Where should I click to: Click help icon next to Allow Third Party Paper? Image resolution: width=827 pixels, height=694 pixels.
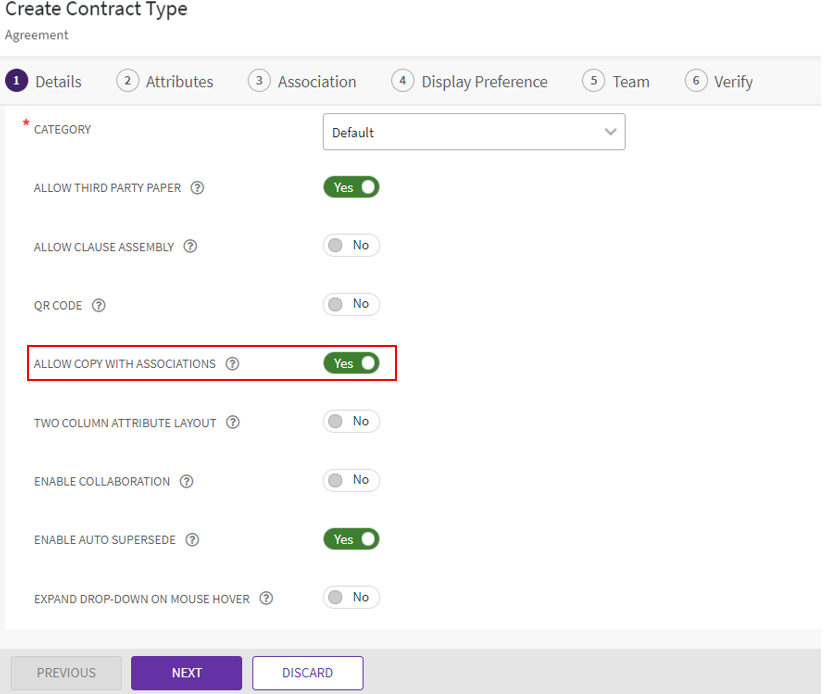coord(197,188)
